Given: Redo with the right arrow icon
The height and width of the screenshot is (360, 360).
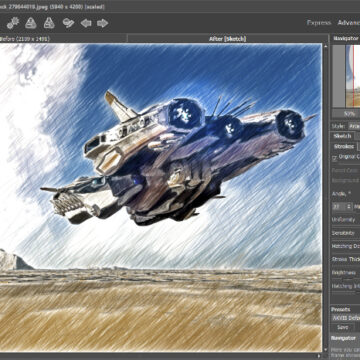Looking at the screenshot, I should coord(103,23).
